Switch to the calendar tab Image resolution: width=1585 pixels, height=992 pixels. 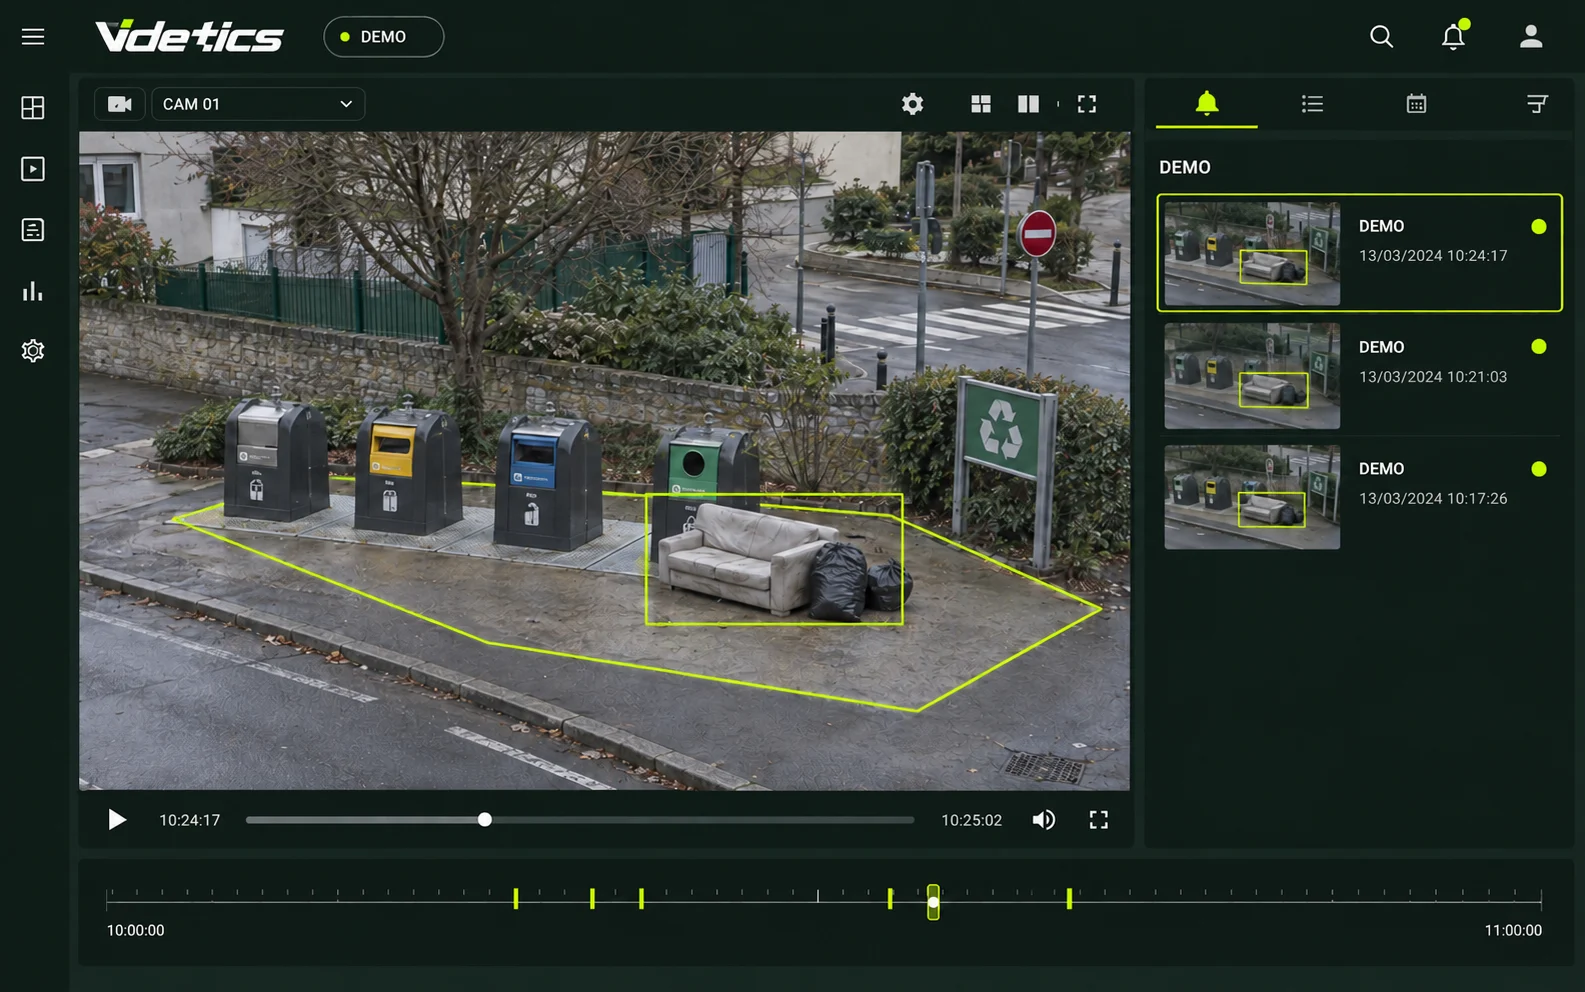pyautogui.click(x=1416, y=104)
